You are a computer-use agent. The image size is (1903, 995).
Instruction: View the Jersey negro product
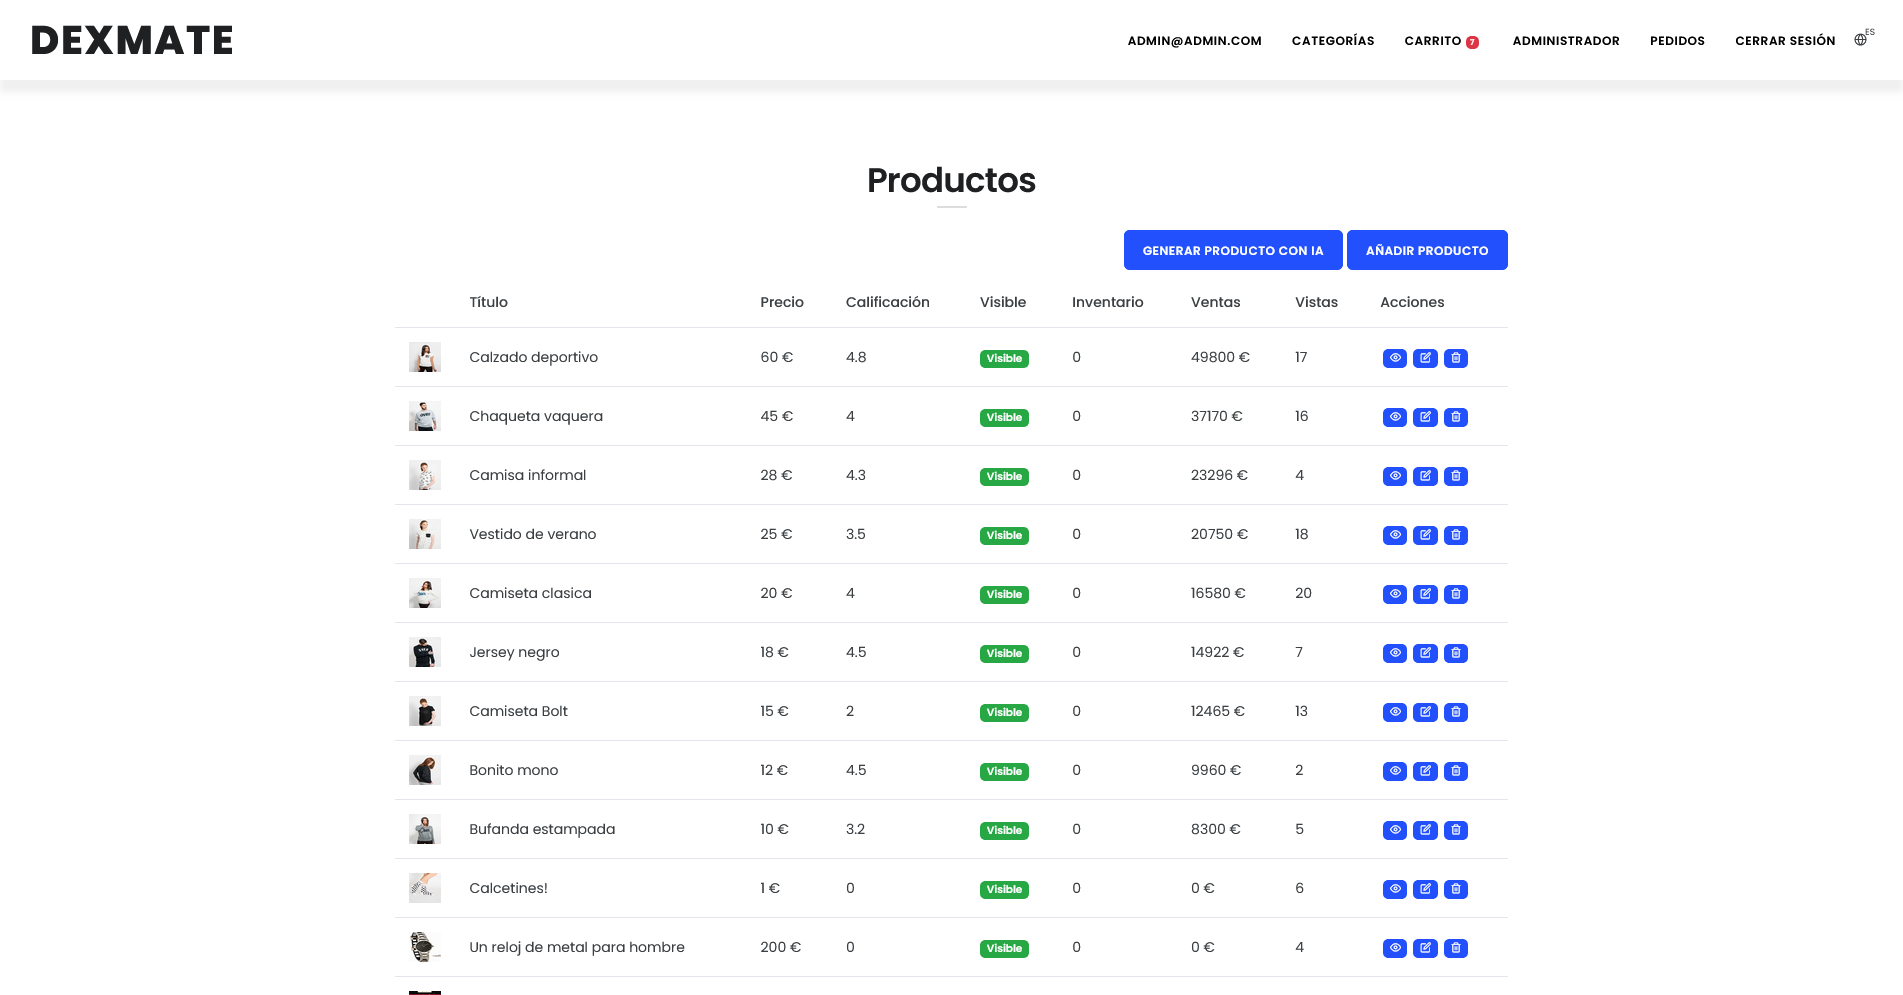click(x=1394, y=653)
